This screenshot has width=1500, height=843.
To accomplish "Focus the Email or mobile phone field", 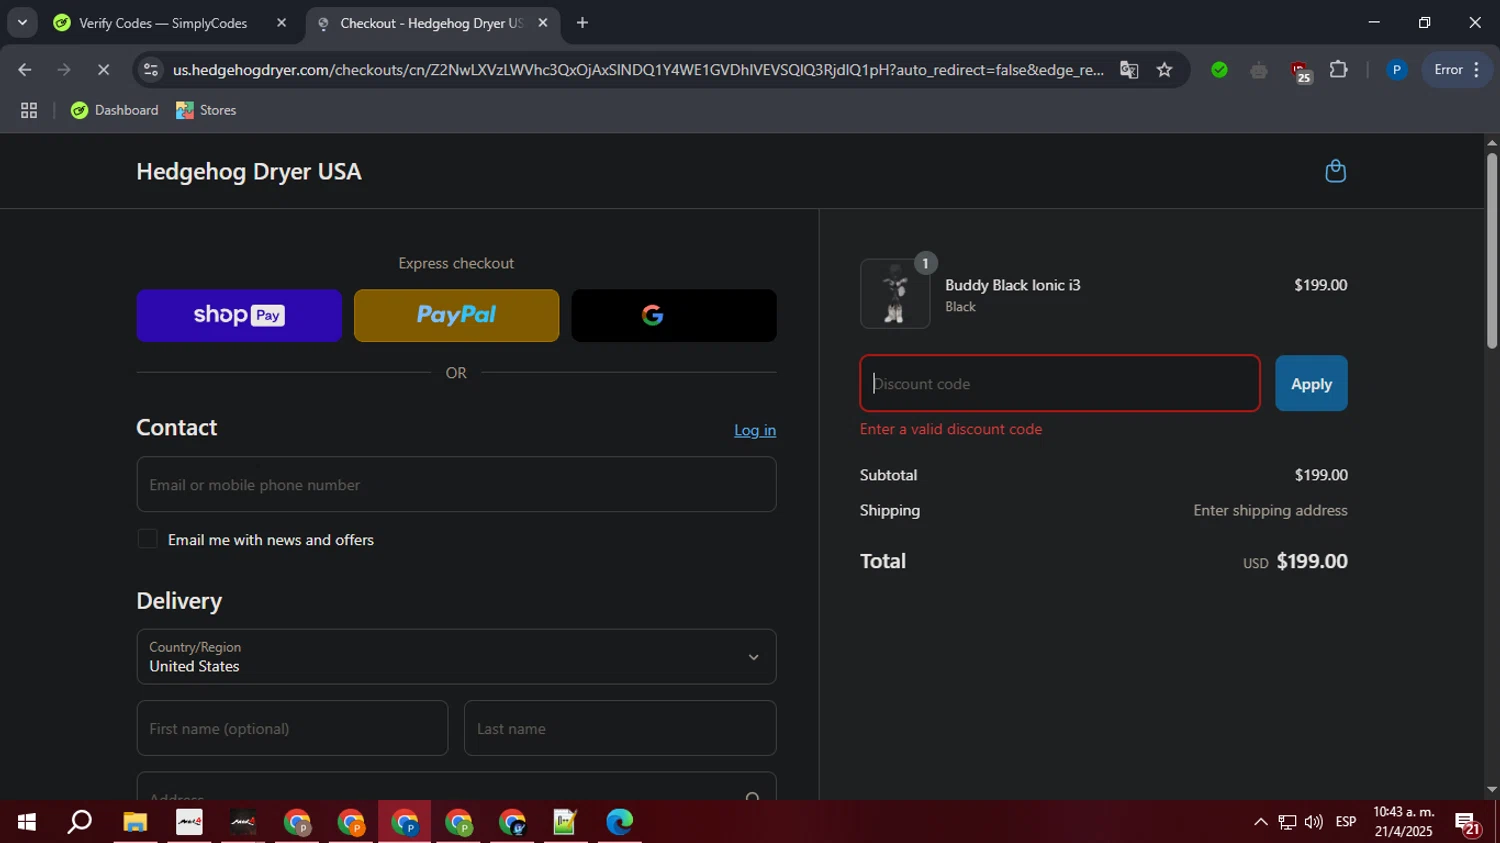I will pyautogui.click(x=456, y=485).
